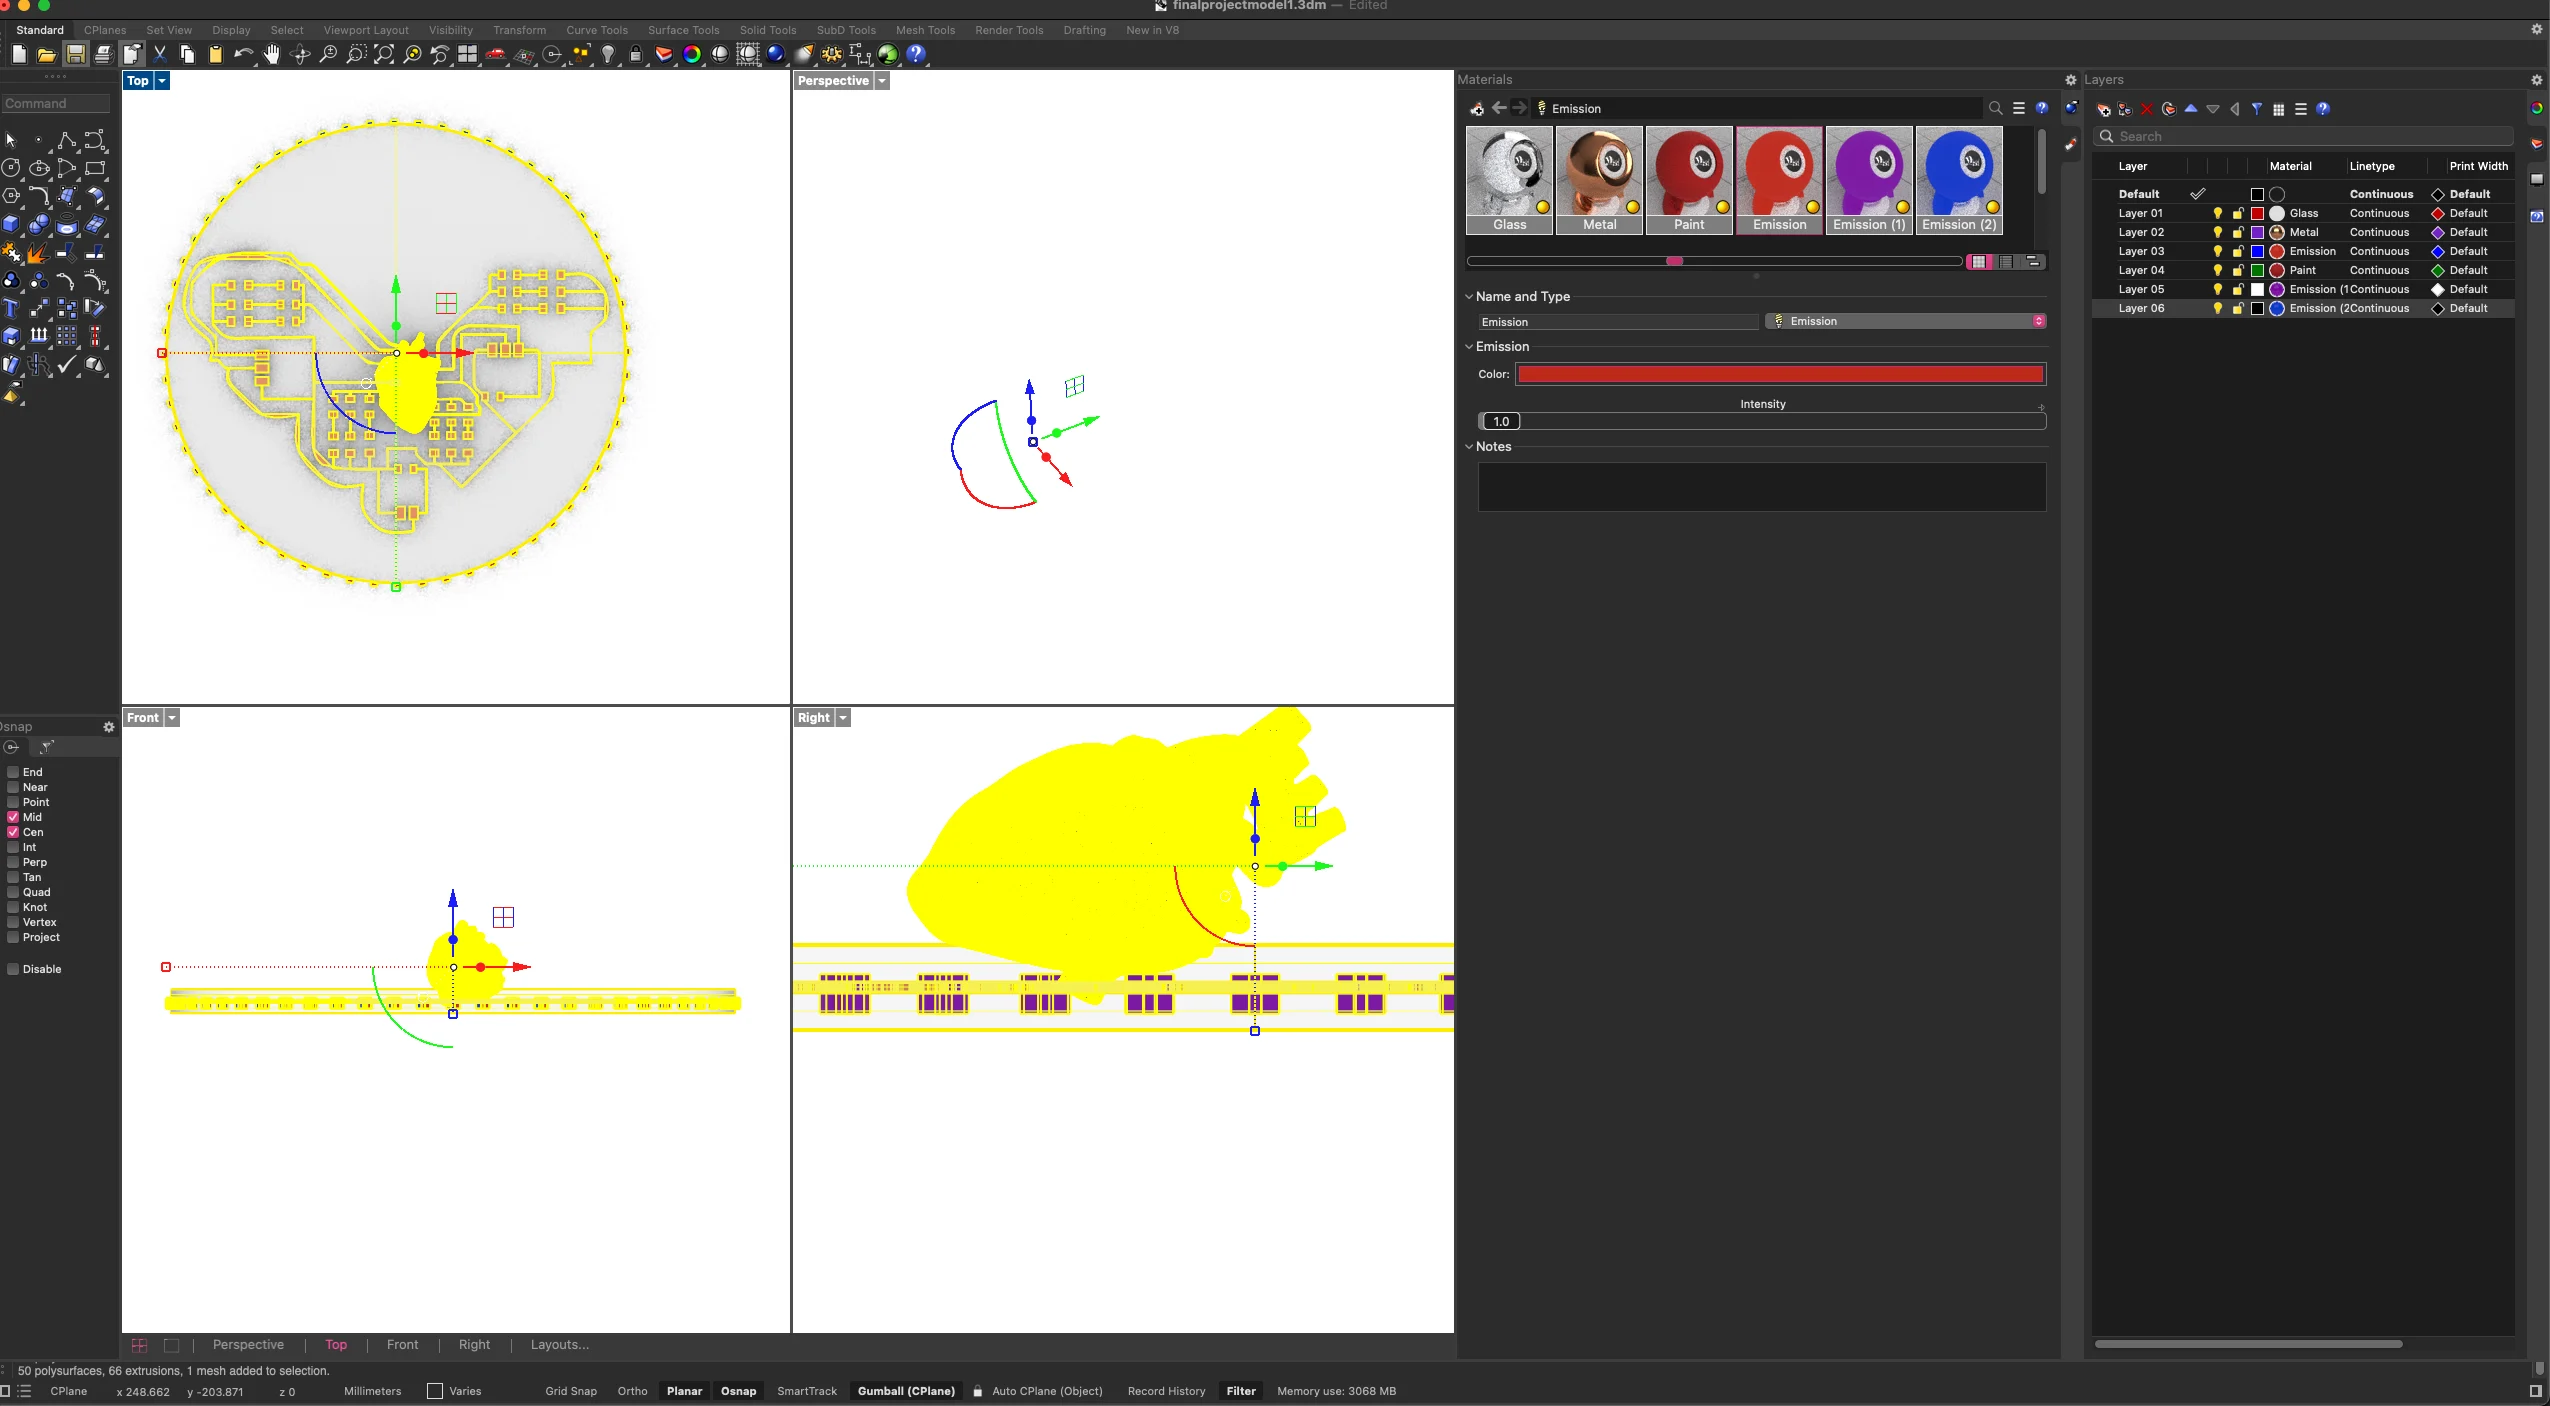This screenshot has width=2550, height=1406.
Task: Toggle Ortho in status bar
Action: 633,1391
